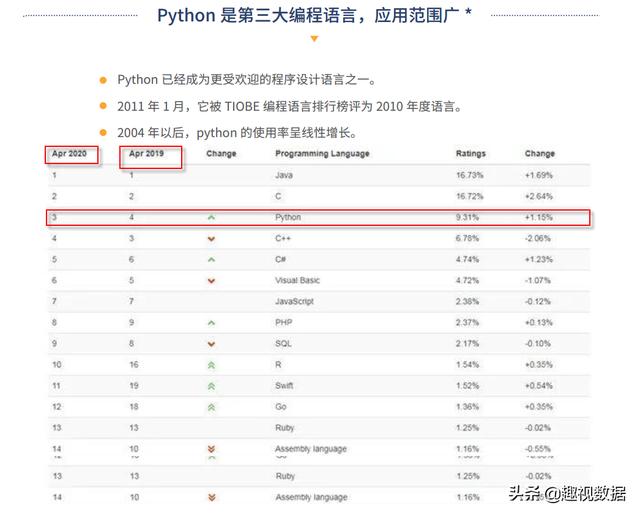This screenshot has width=640, height=516.
Task: Select the 'Java' language name
Action: pyautogui.click(x=284, y=175)
